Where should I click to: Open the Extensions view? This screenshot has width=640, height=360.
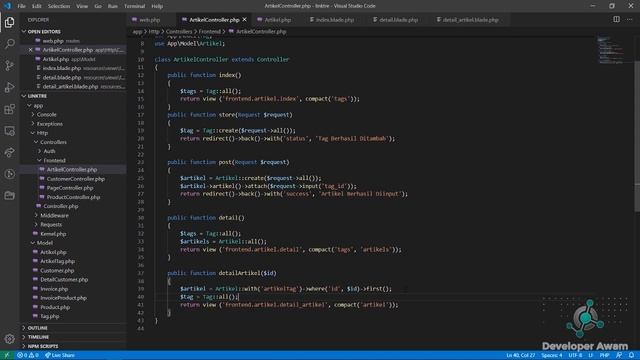[x=9, y=109]
